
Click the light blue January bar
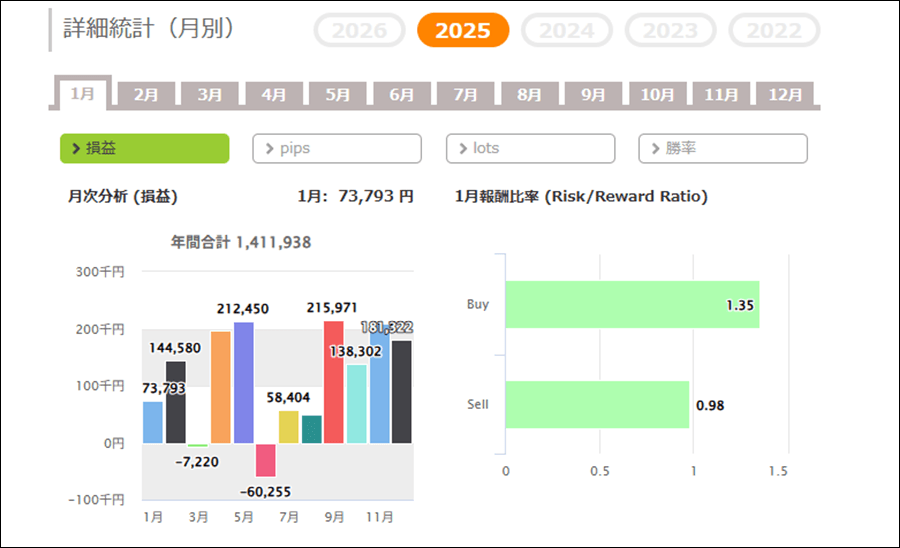152,422
